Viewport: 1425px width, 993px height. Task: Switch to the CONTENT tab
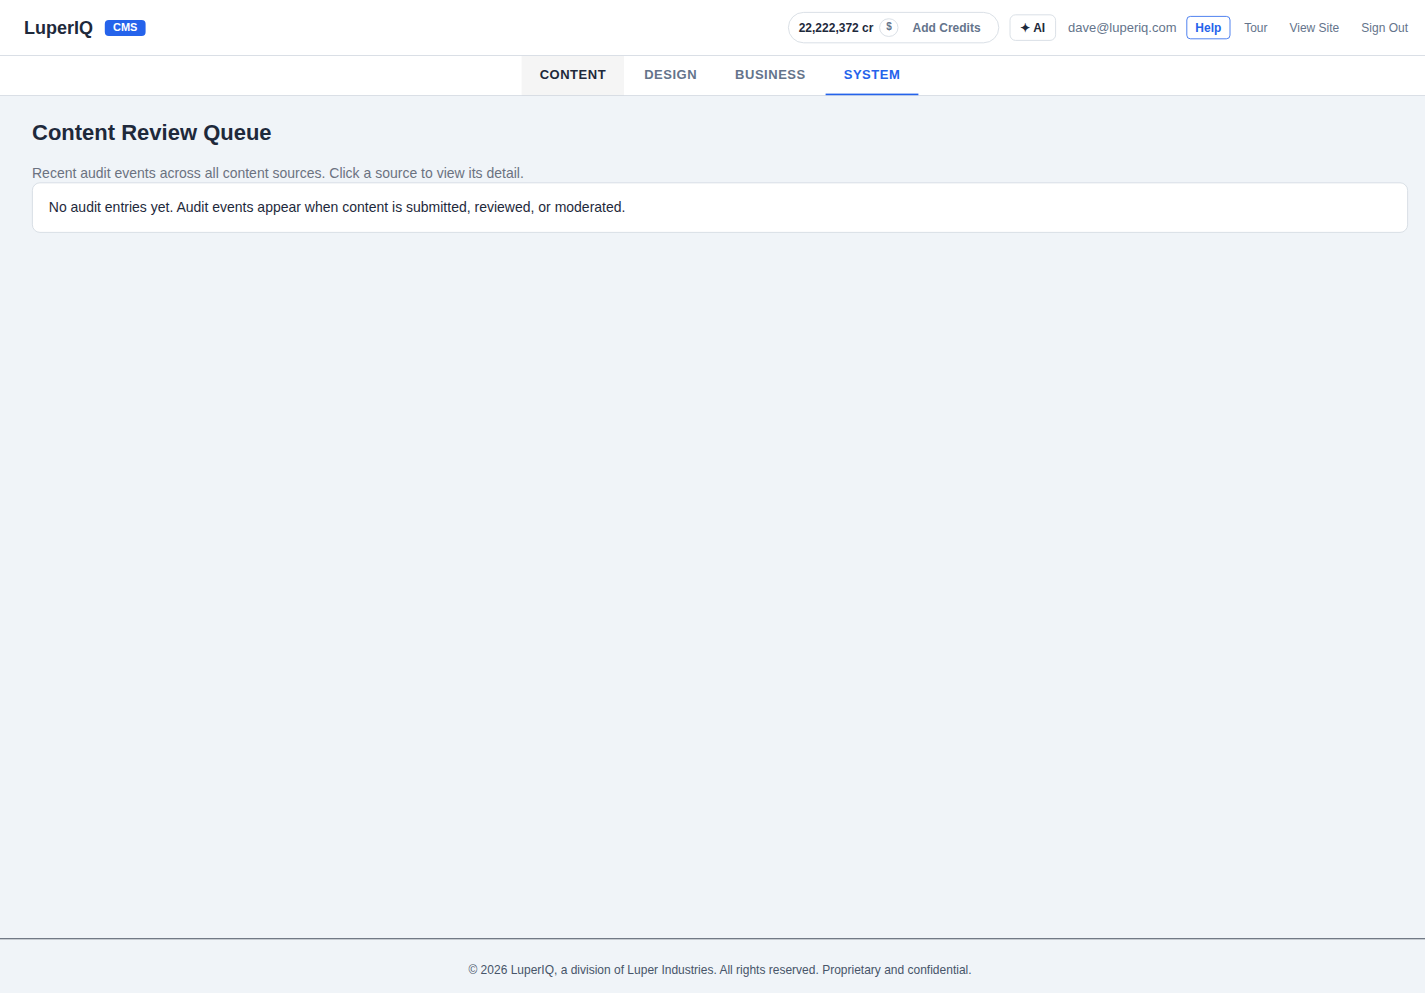click(572, 74)
